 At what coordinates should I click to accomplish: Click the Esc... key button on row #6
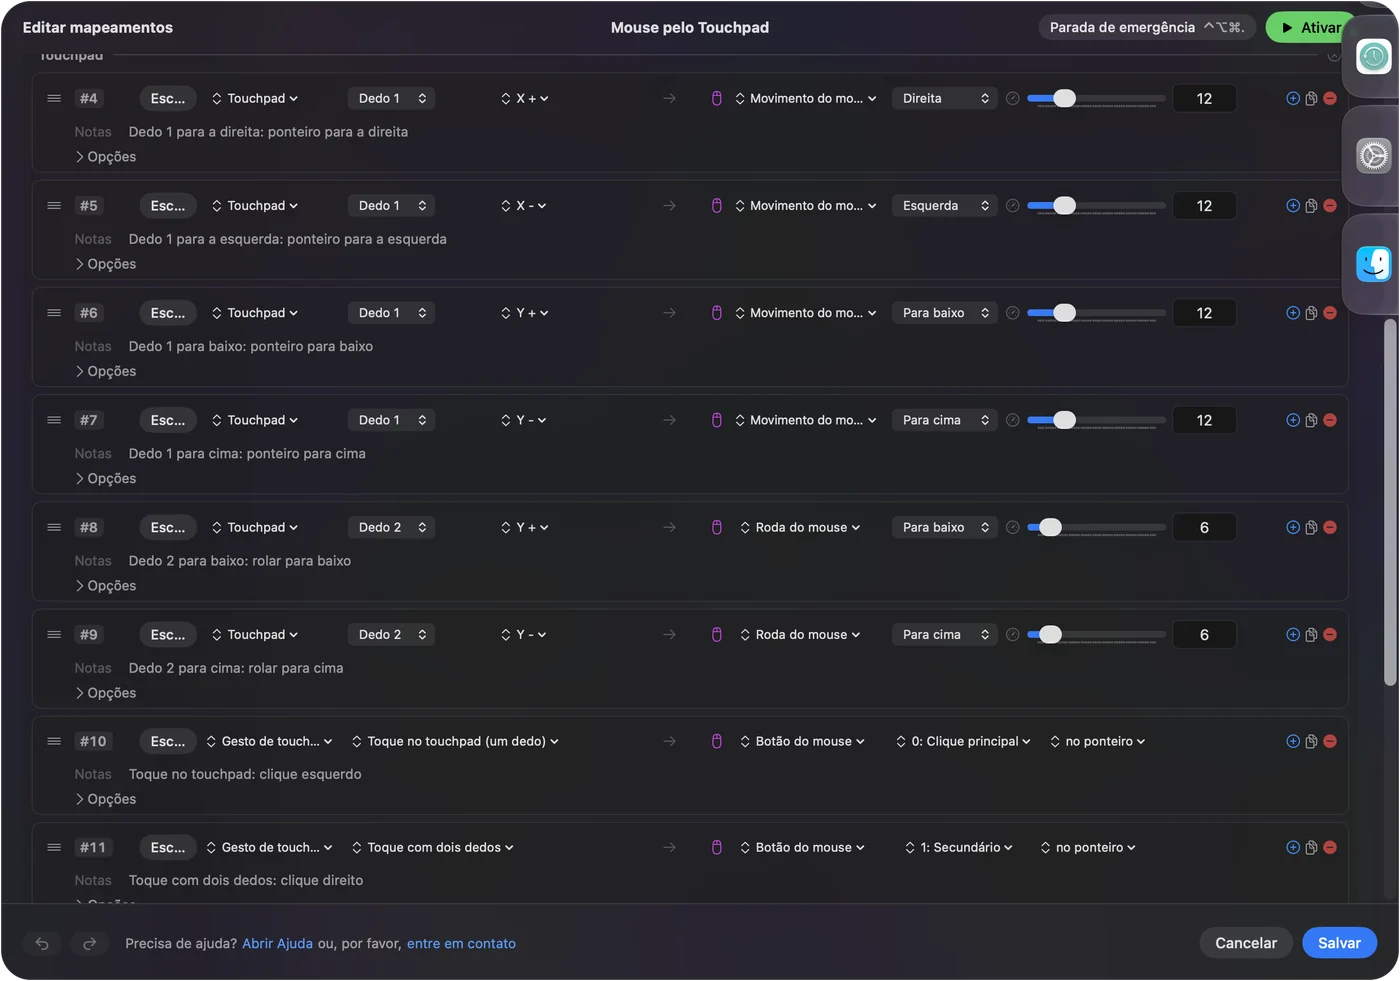[168, 313]
